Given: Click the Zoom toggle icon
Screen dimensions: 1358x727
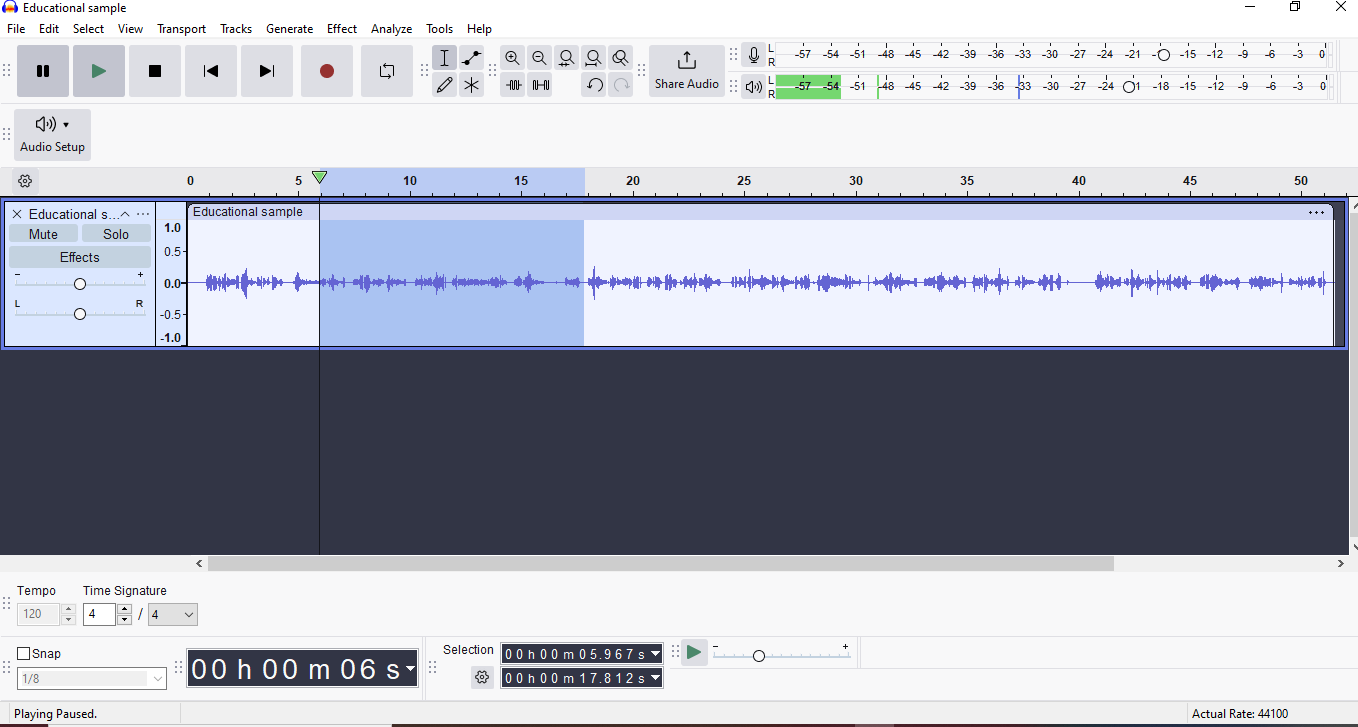Looking at the screenshot, I should click(621, 58).
